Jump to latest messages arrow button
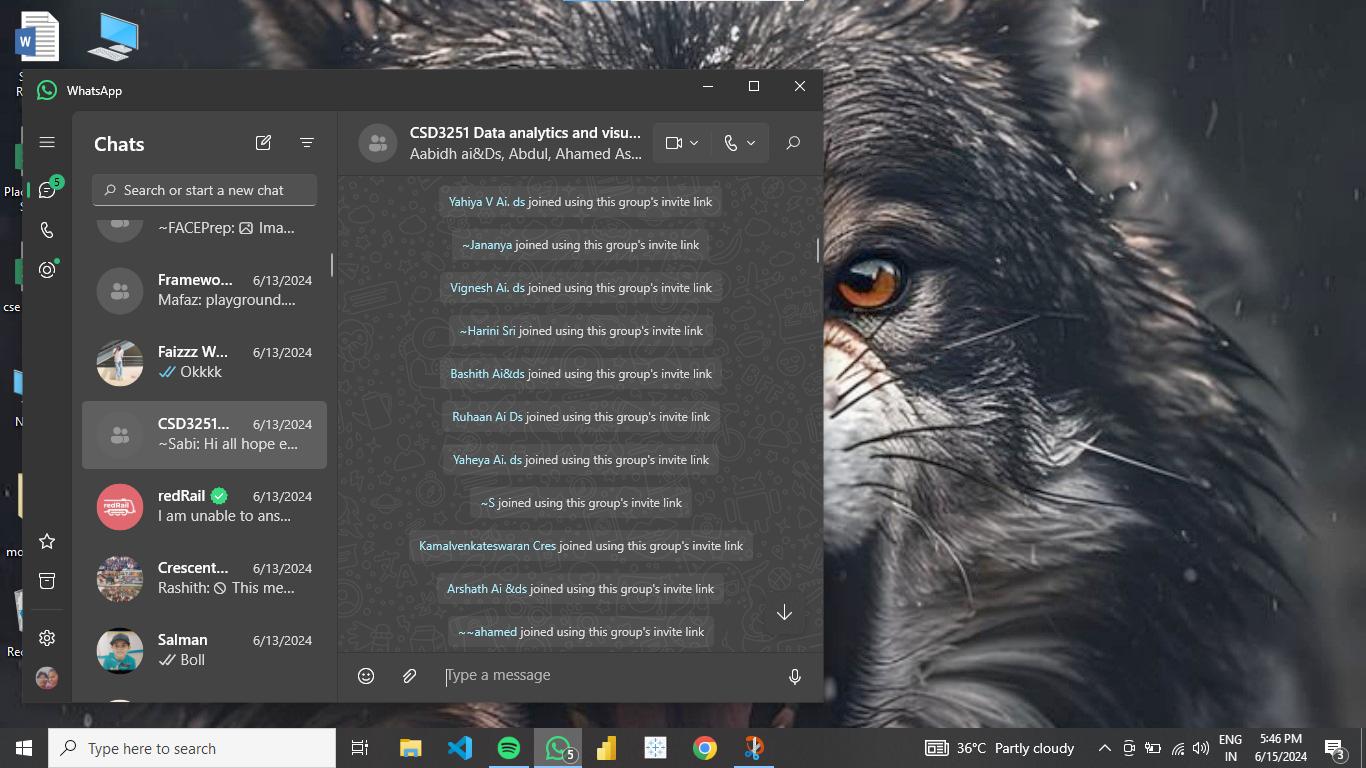 784,612
